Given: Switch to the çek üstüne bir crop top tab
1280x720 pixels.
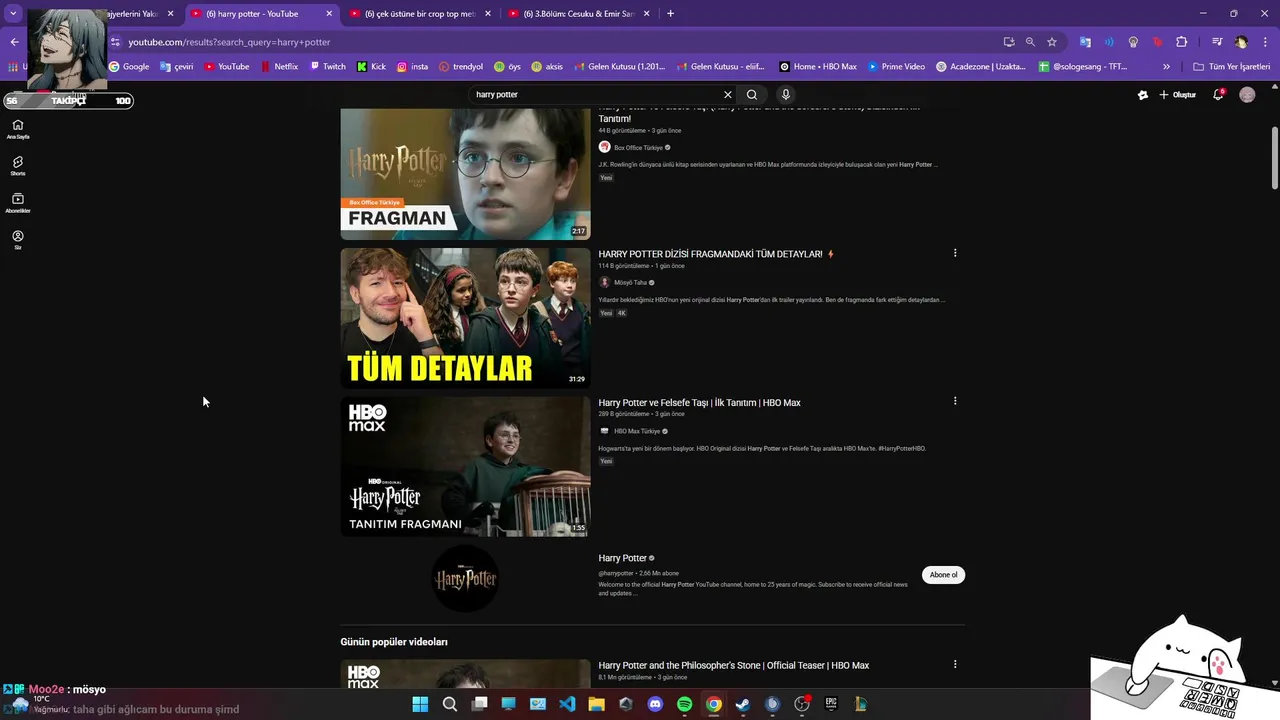Looking at the screenshot, I should pos(419,14).
